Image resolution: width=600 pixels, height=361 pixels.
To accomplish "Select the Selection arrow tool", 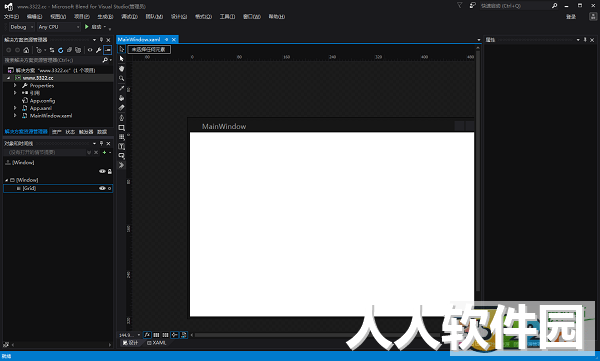I will pos(122,49).
